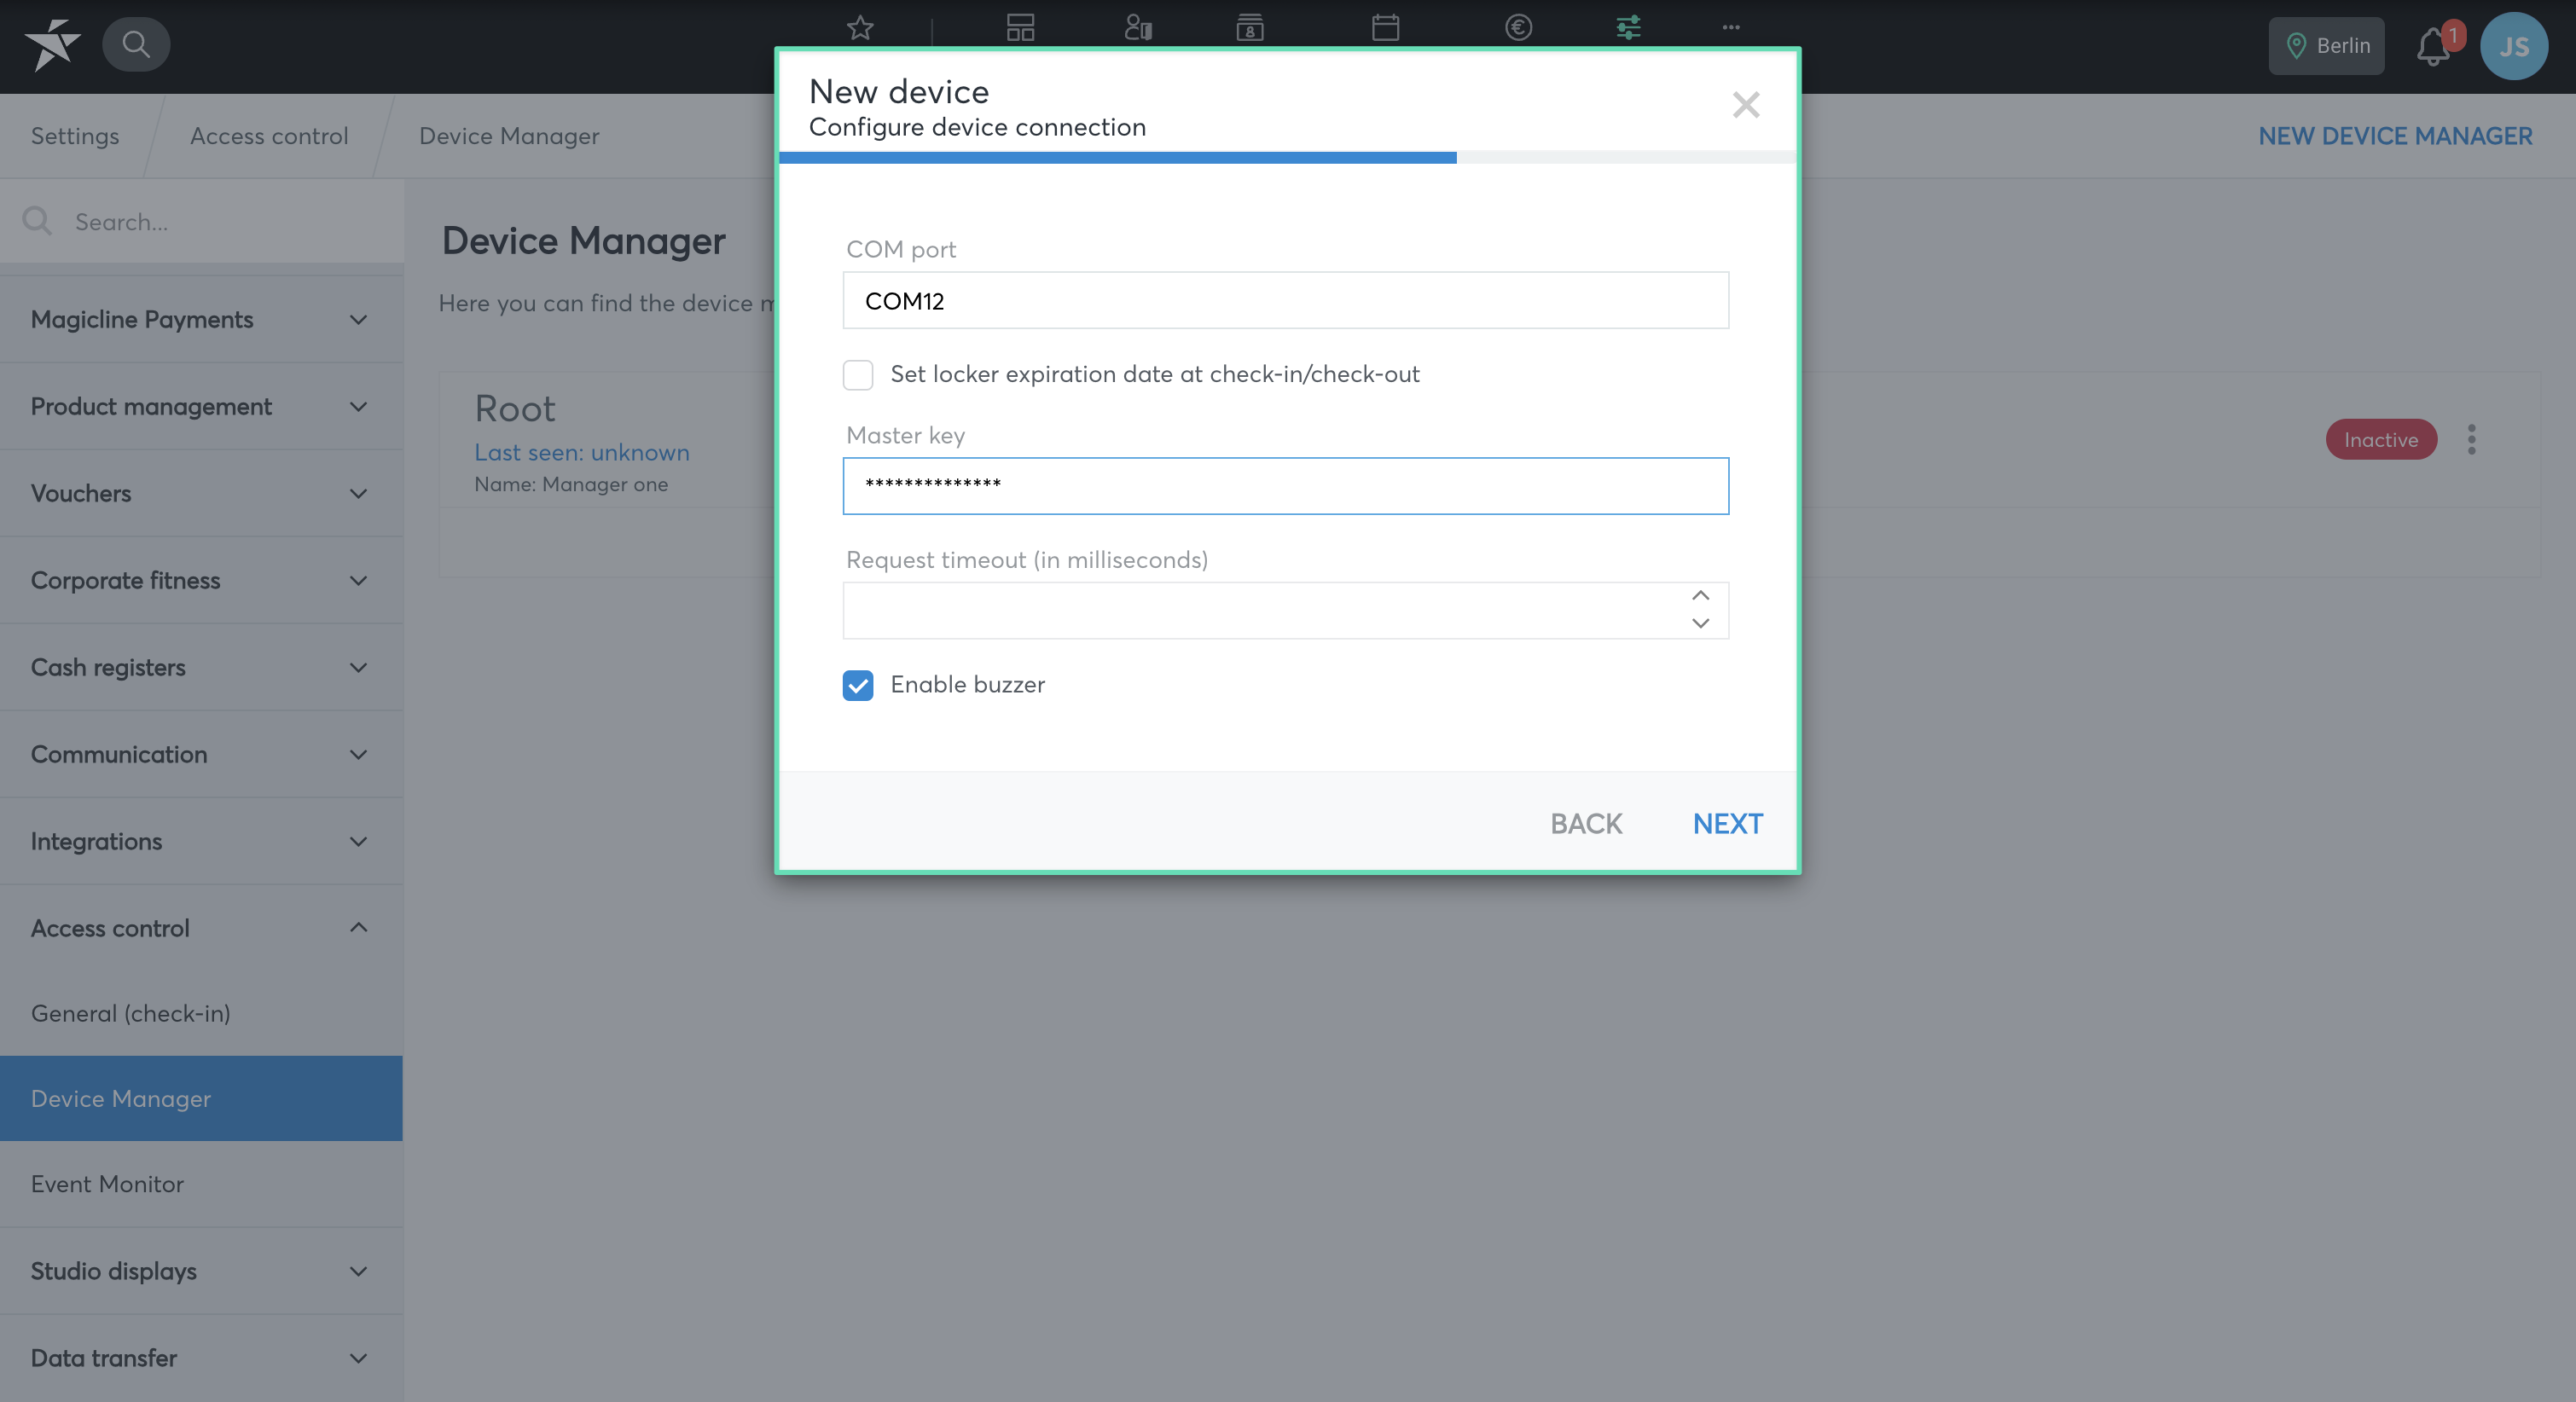Expand Cash registers section
Screen dimensions: 2576x1402
point(201,668)
